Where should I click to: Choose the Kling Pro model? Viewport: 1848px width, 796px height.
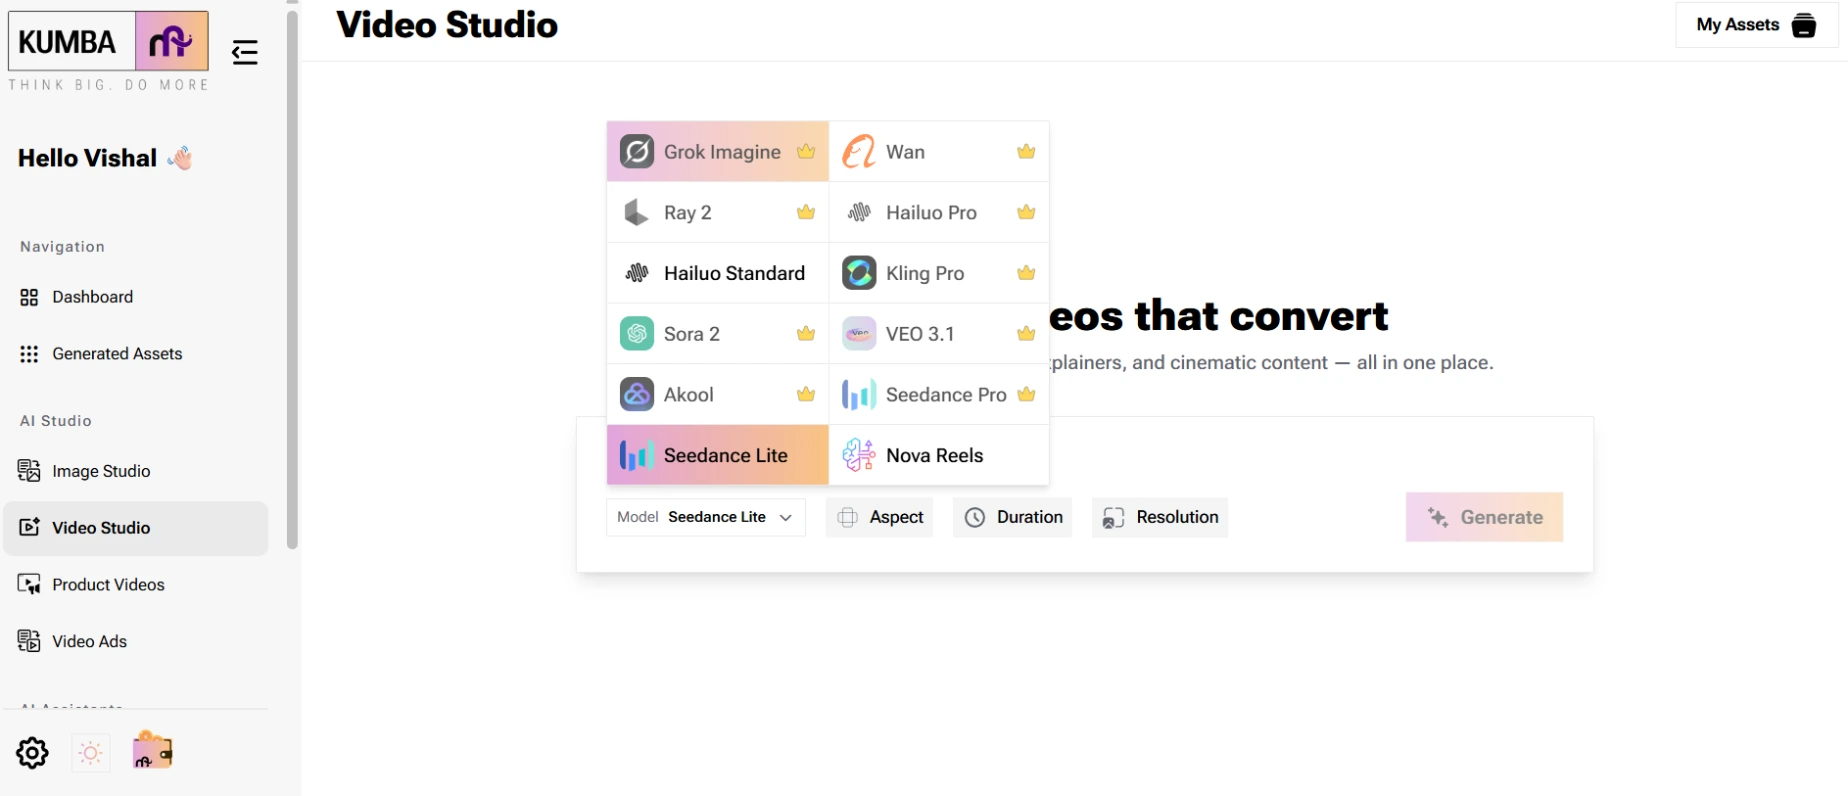(939, 273)
